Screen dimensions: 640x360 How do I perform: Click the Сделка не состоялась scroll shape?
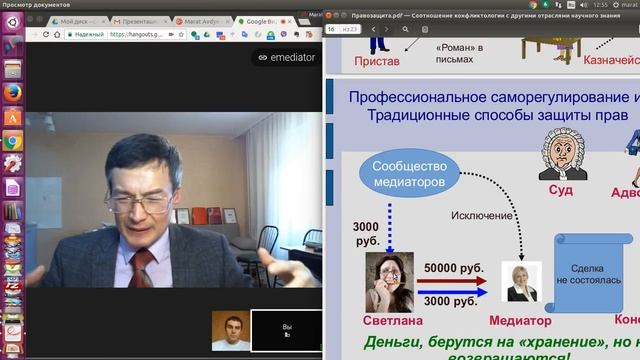pyautogui.click(x=589, y=273)
